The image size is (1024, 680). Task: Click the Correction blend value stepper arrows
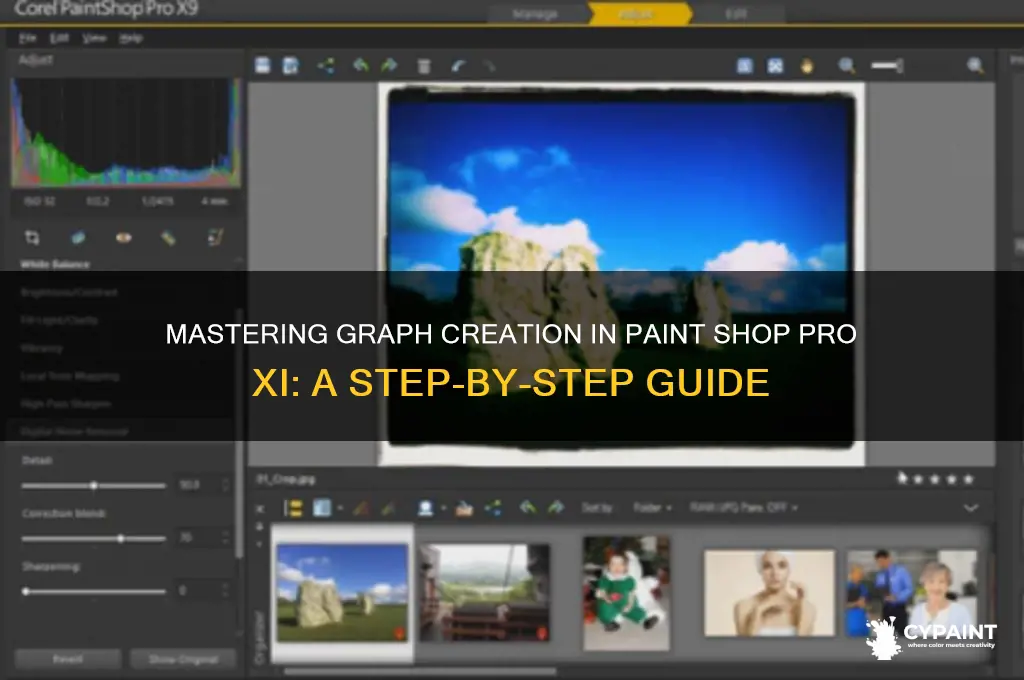pos(225,538)
